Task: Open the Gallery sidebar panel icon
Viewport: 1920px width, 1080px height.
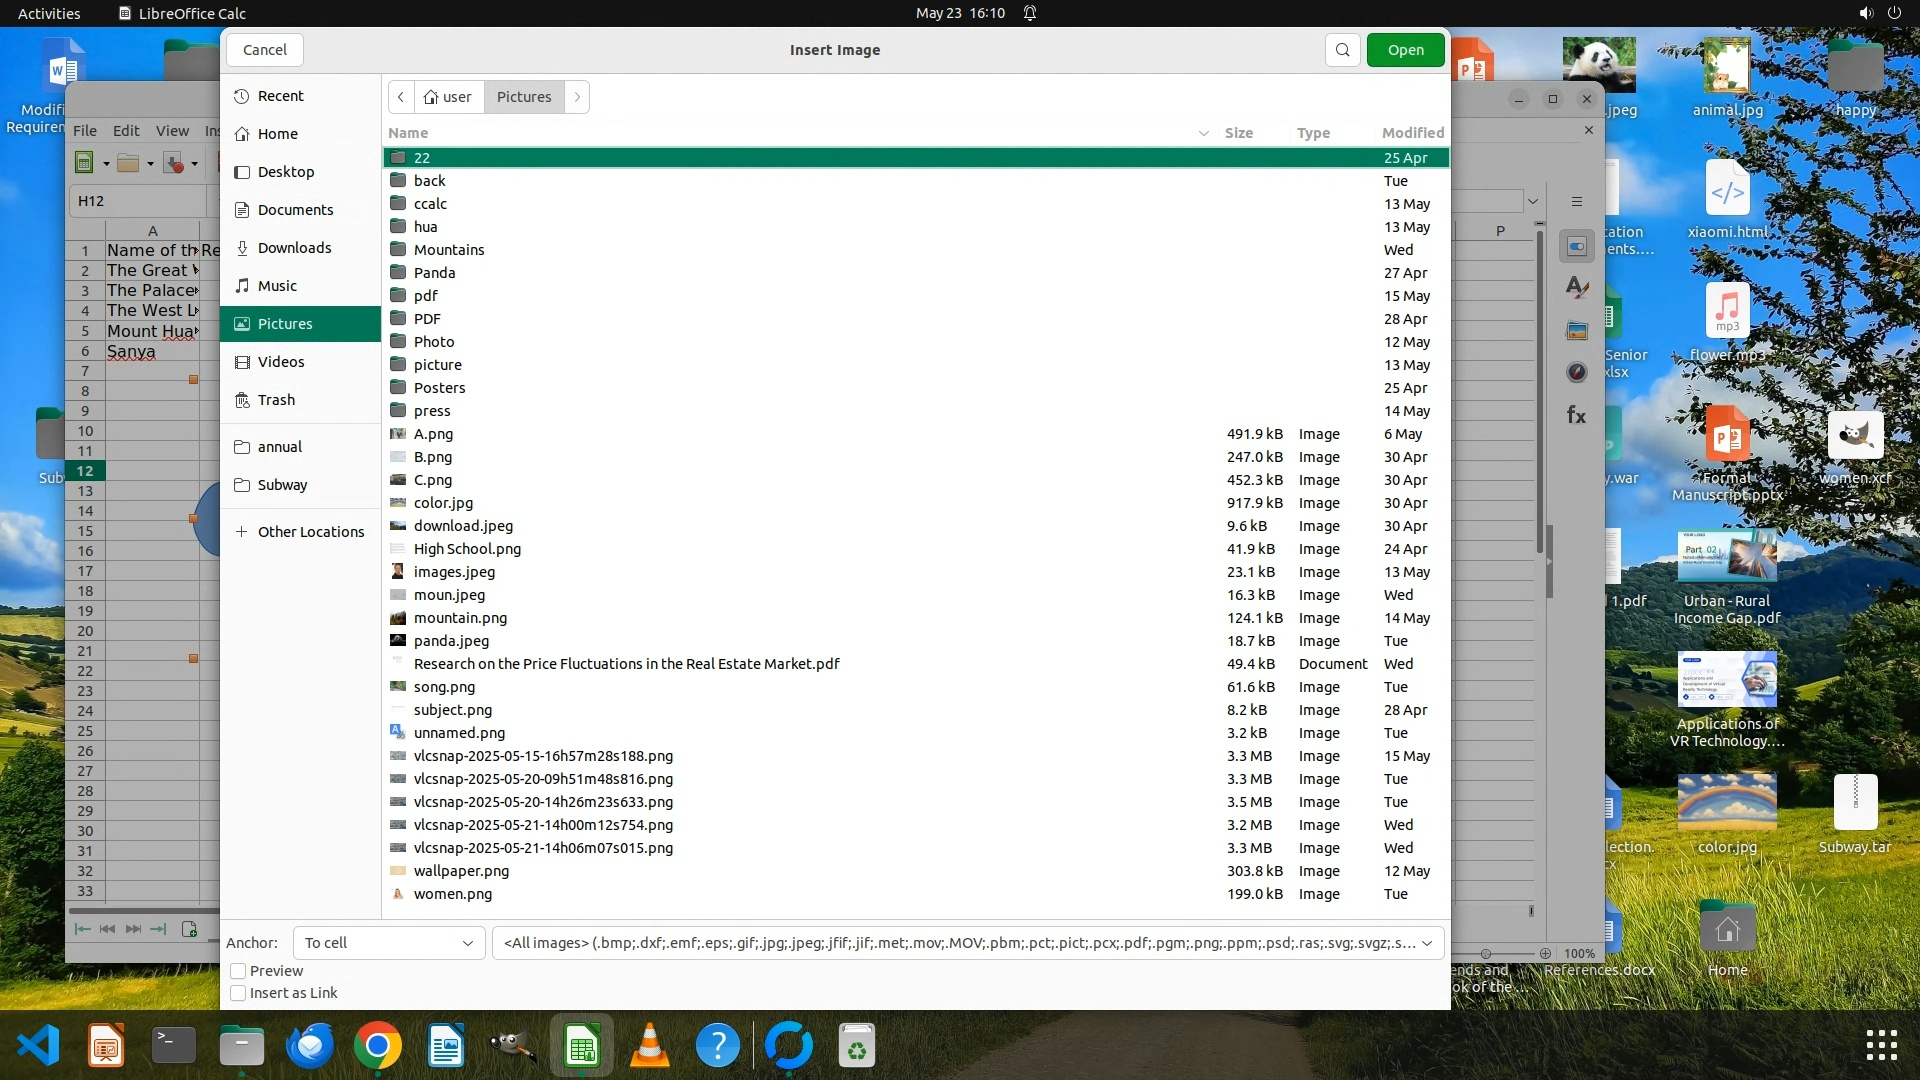Action: (1577, 330)
